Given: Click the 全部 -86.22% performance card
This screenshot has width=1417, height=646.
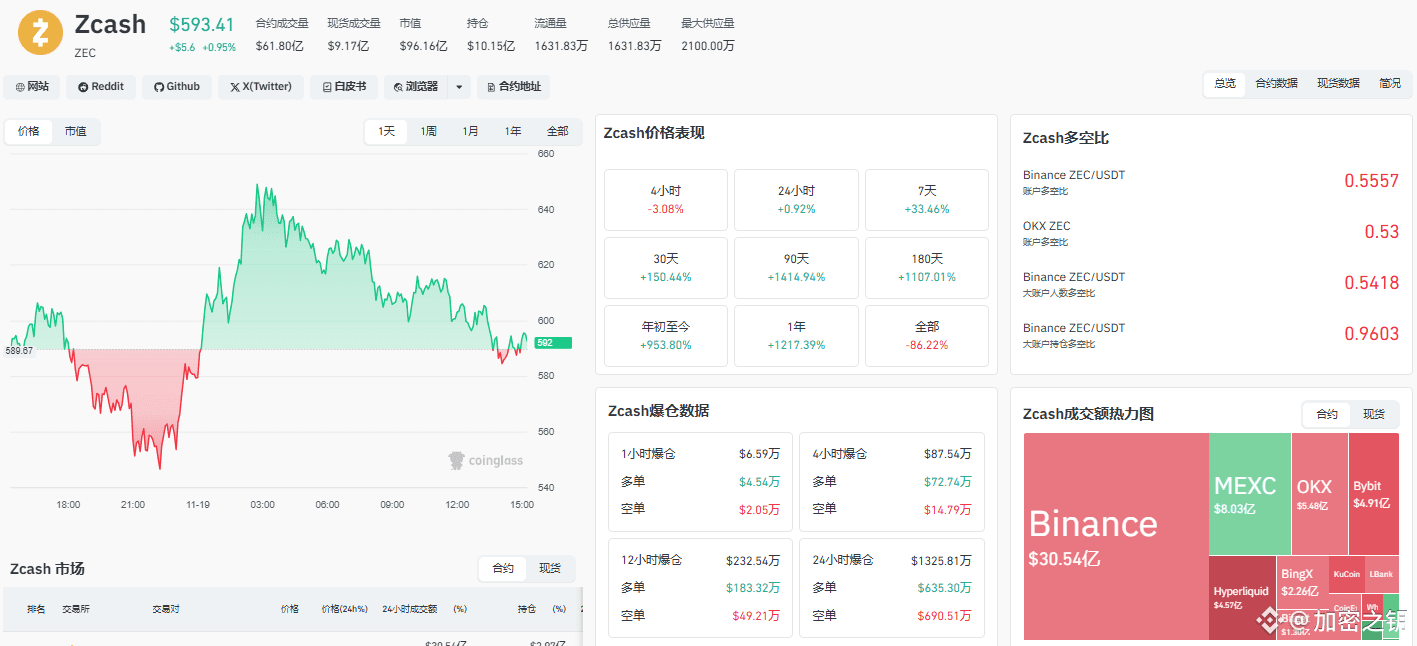Looking at the screenshot, I should 927,335.
